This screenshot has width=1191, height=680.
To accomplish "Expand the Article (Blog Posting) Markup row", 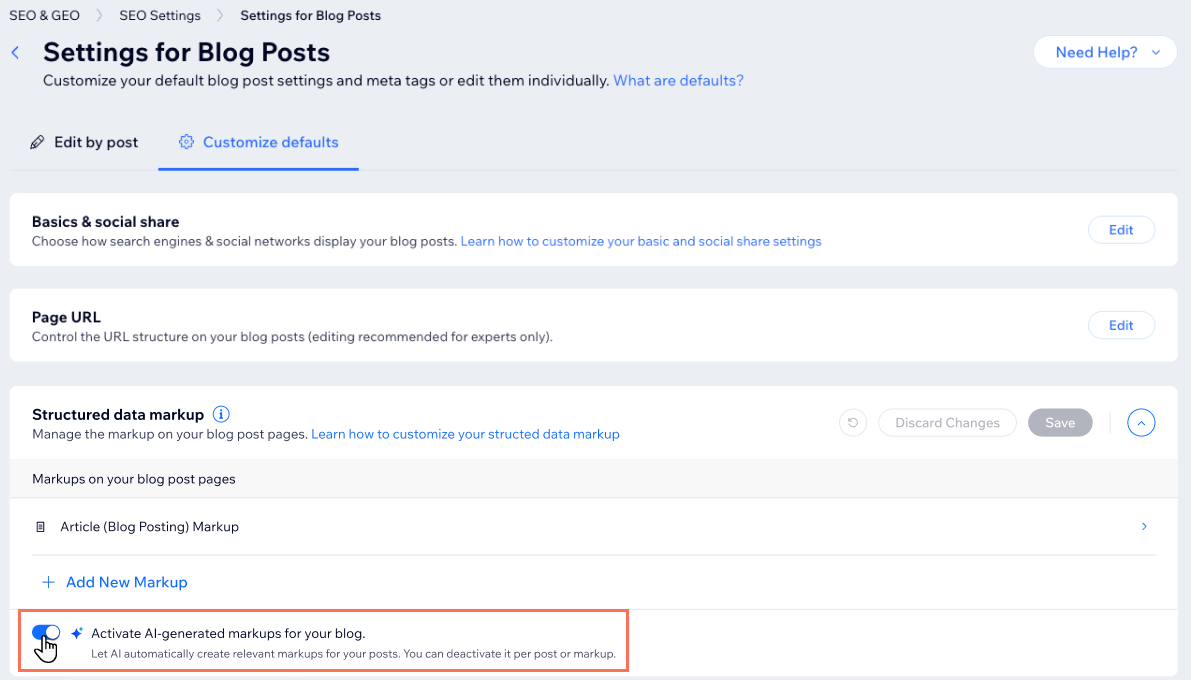I will pyautogui.click(x=1144, y=525).
